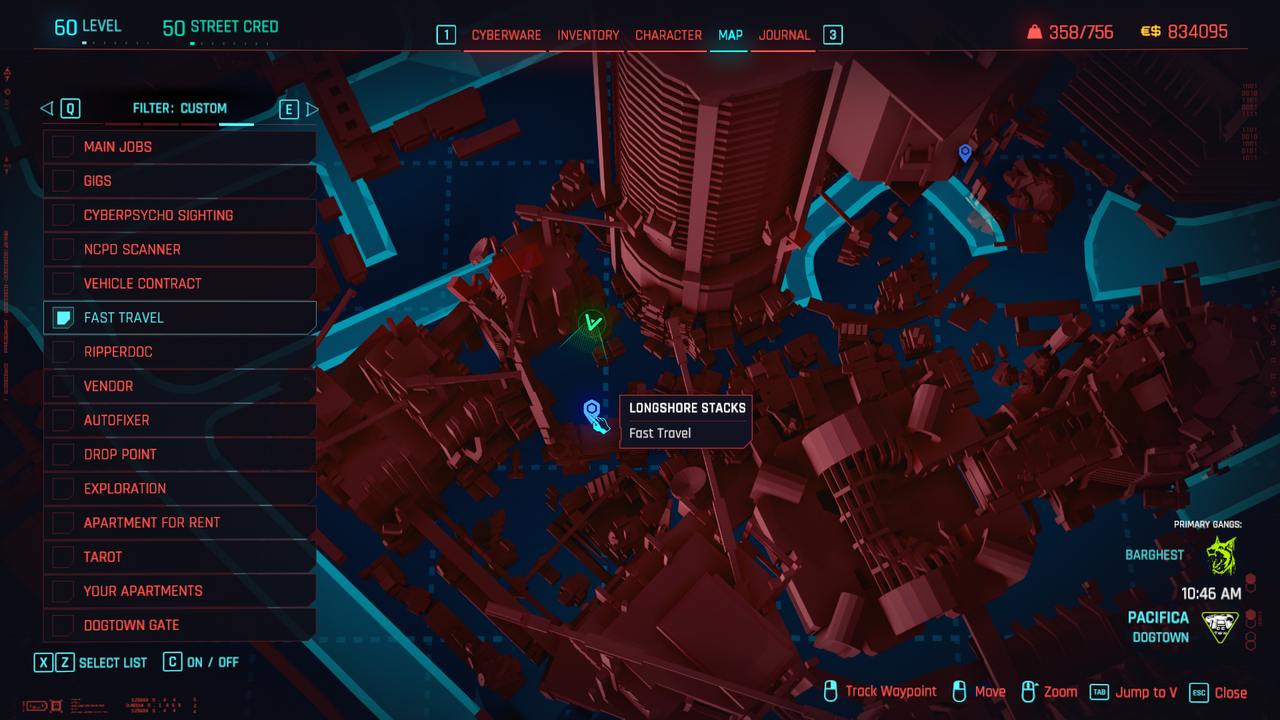
Task: Disable the Fast Travel filter checkbox
Action: 63,318
